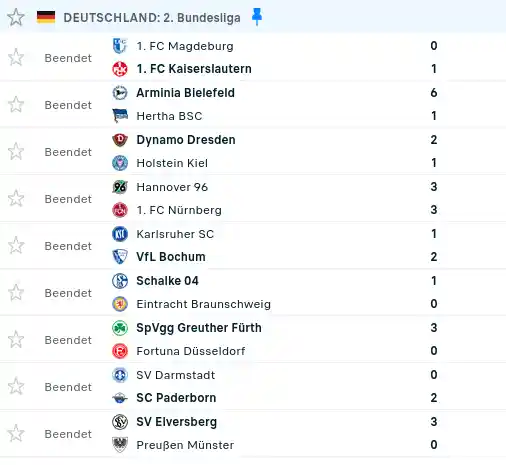The width and height of the screenshot is (506, 465).
Task: Click the Schalke 04 crest
Action: coord(120,281)
